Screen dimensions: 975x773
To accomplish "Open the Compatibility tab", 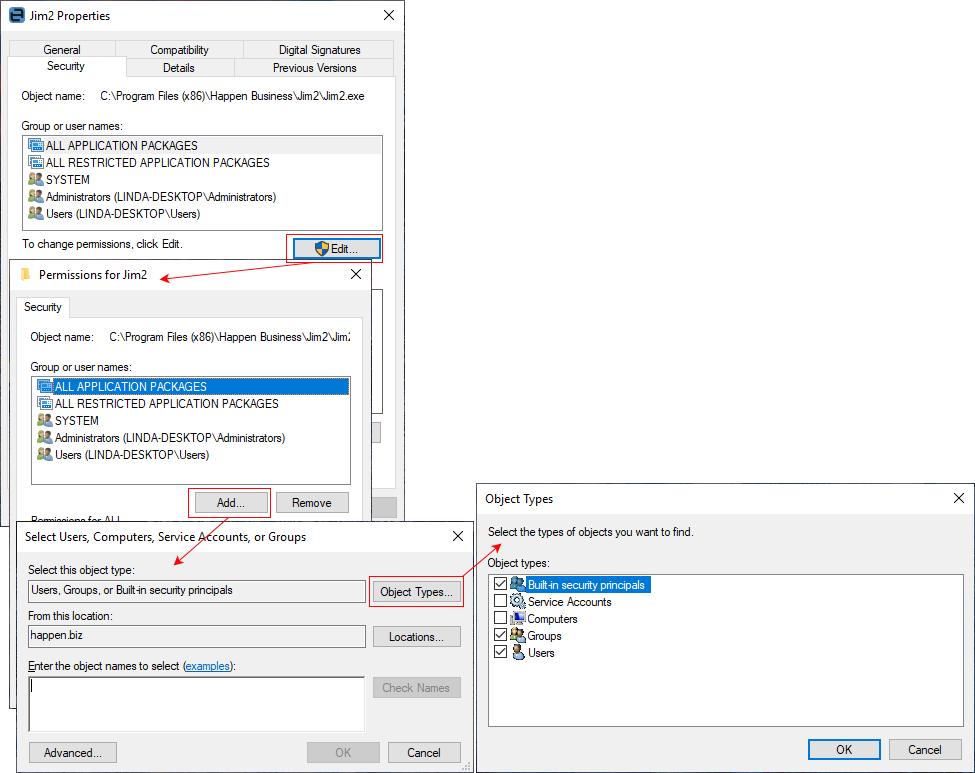I will point(179,48).
